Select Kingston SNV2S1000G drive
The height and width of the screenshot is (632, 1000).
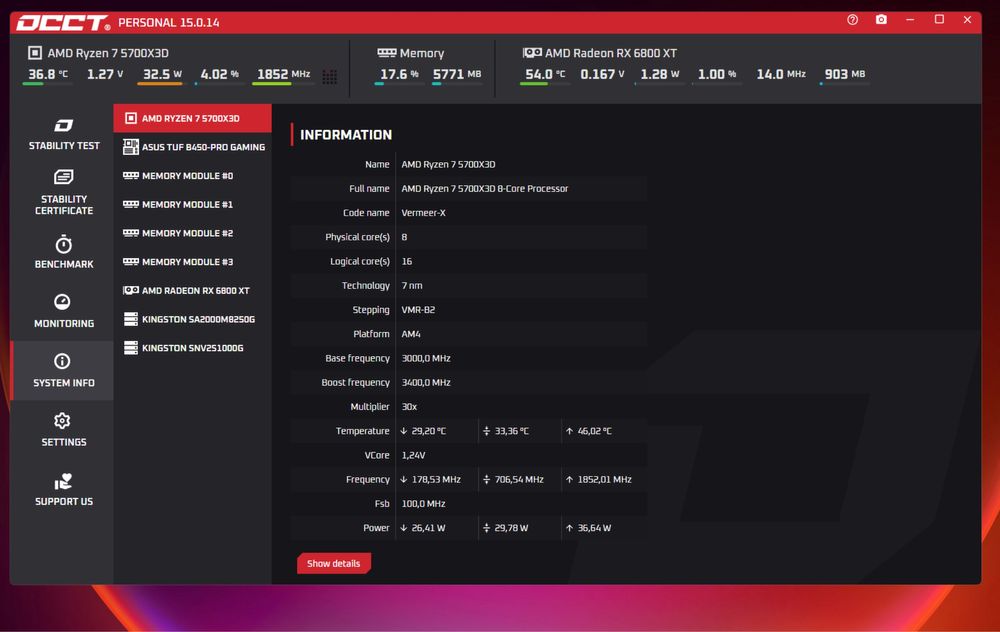tap(192, 348)
